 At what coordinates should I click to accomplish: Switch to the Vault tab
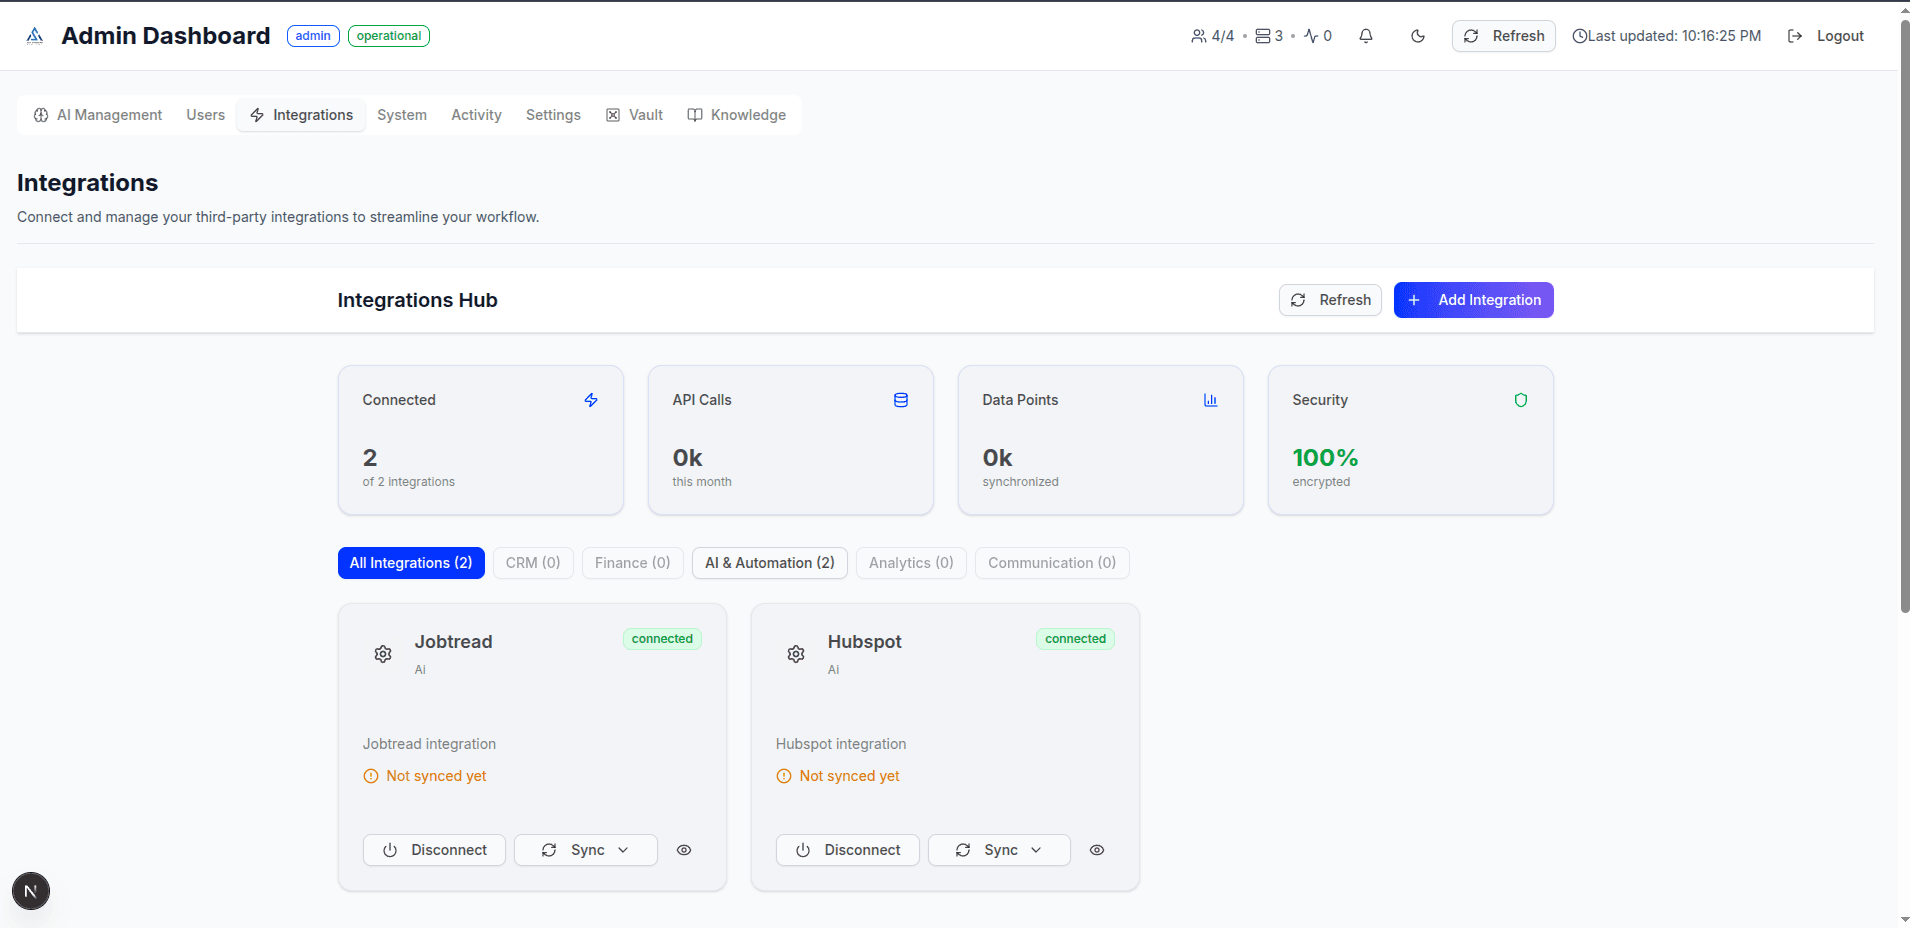pyautogui.click(x=634, y=114)
